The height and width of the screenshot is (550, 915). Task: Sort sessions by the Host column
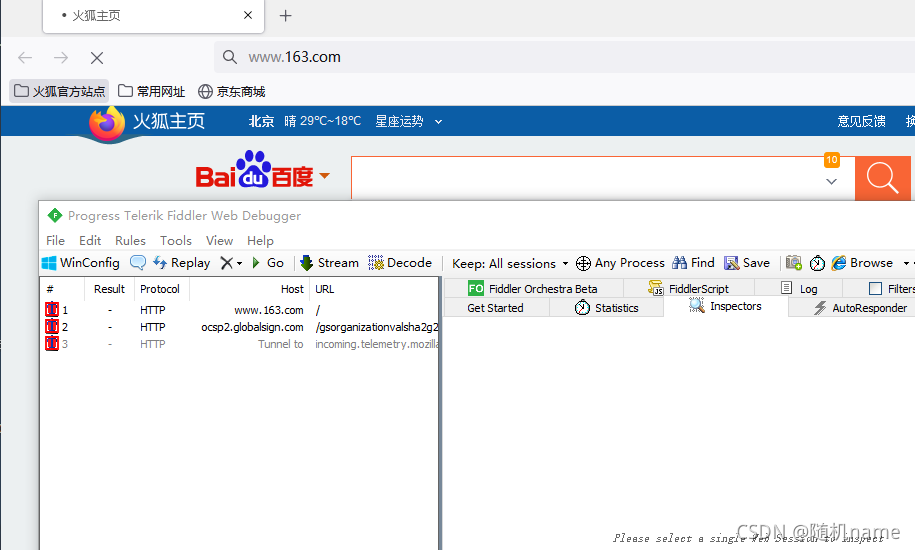[x=250, y=289]
